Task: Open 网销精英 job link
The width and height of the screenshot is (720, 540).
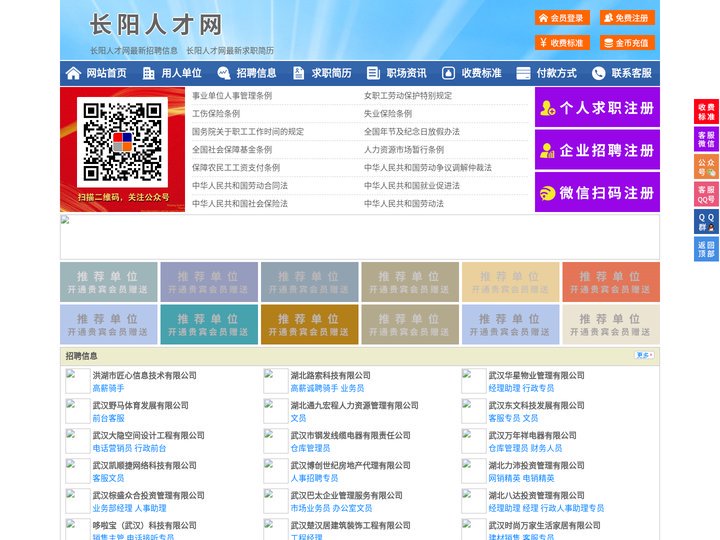Action: [504, 478]
